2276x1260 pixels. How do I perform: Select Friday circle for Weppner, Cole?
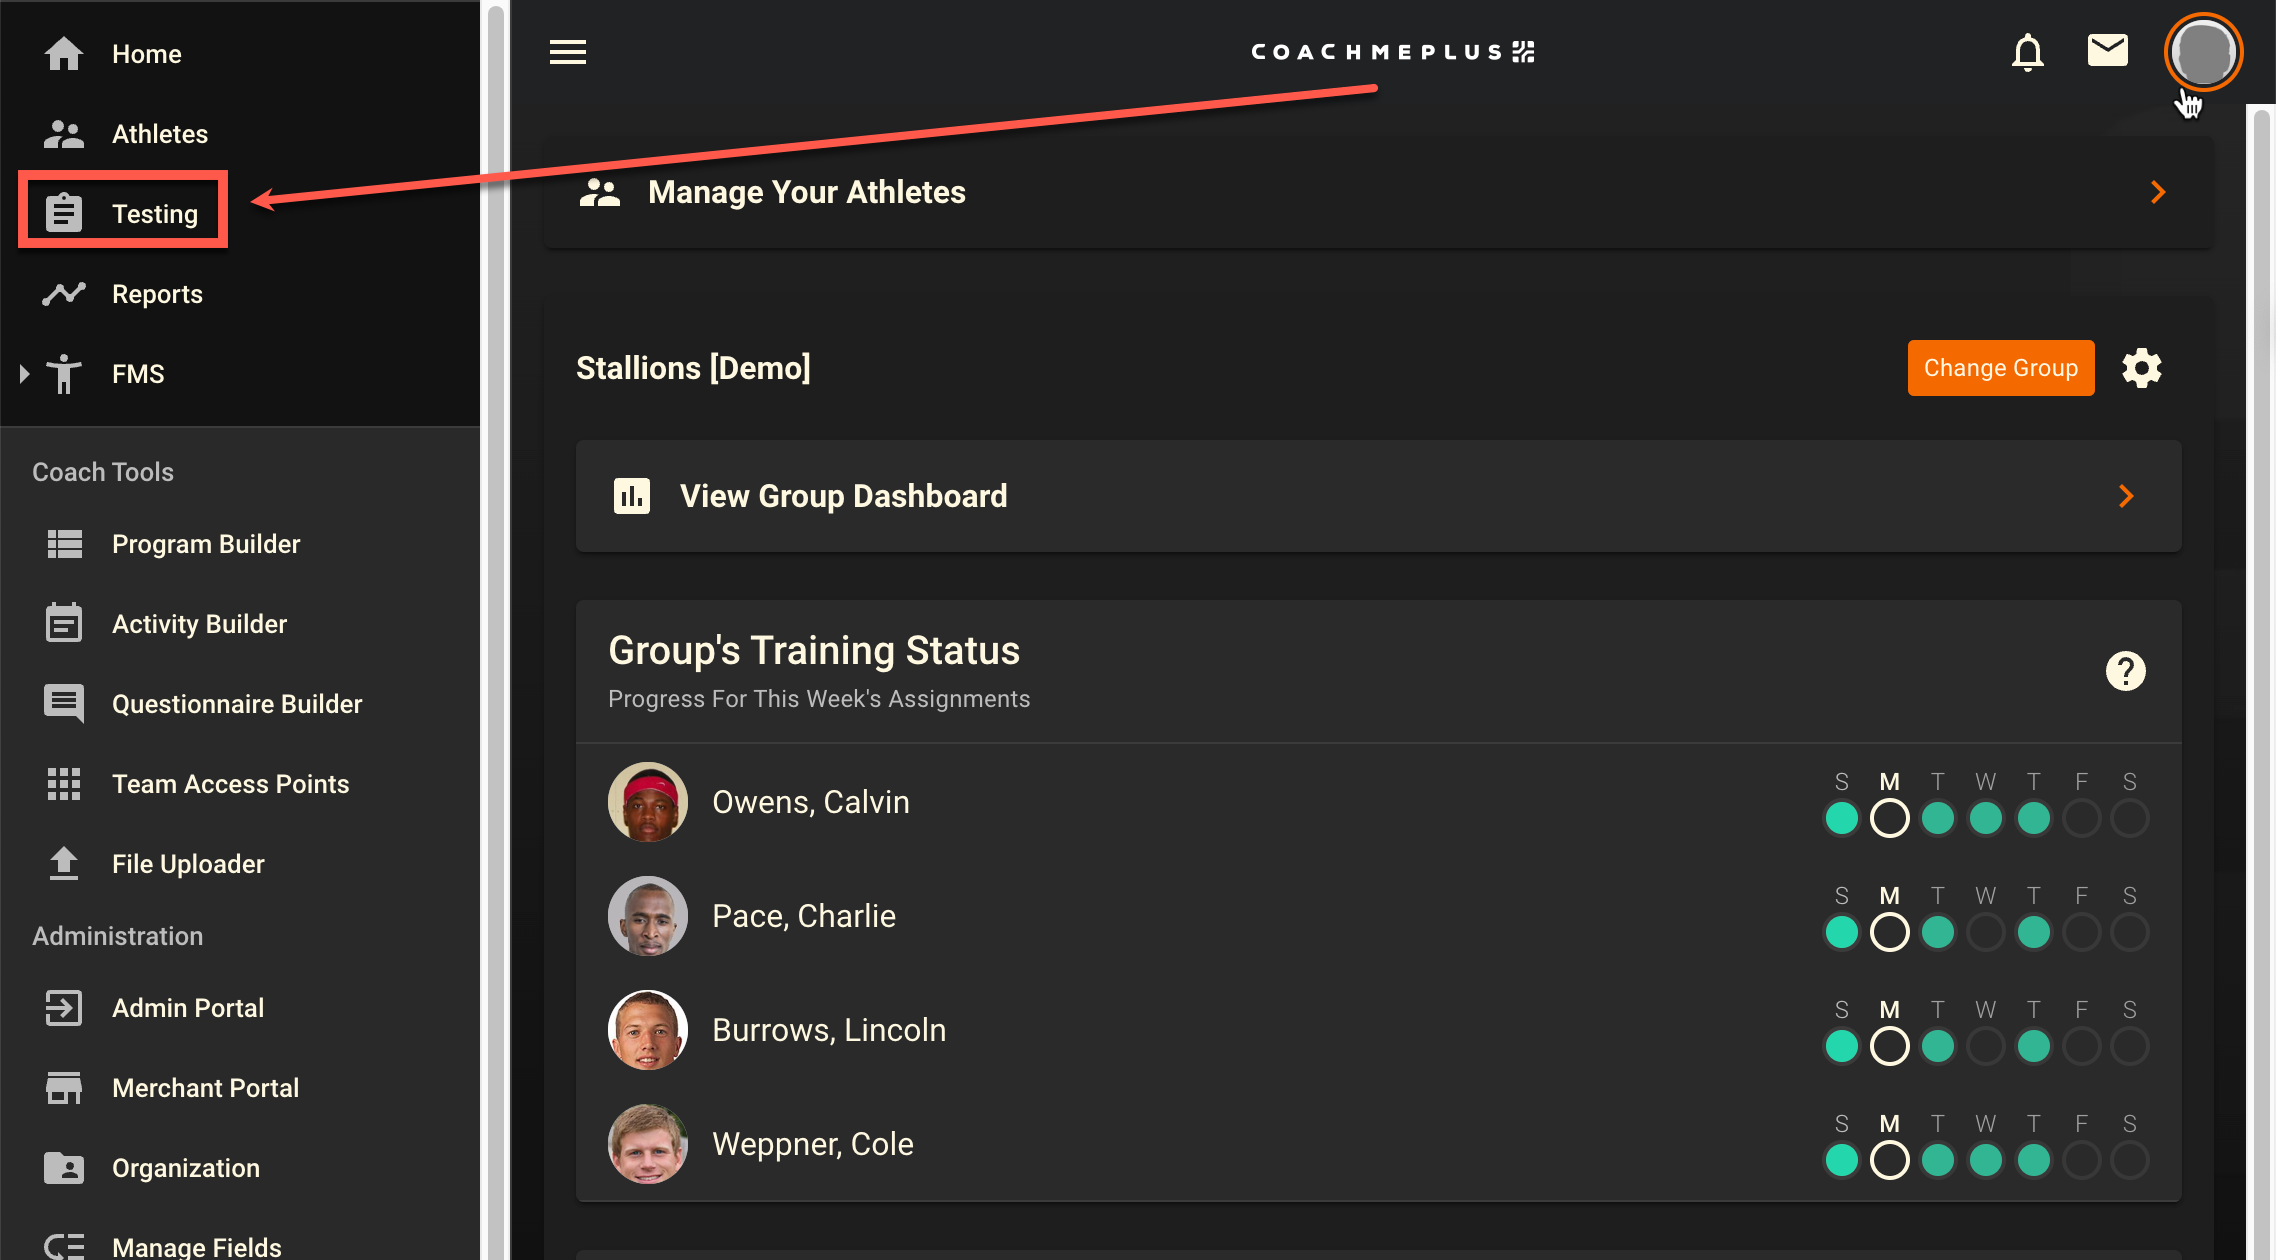(x=2081, y=1160)
